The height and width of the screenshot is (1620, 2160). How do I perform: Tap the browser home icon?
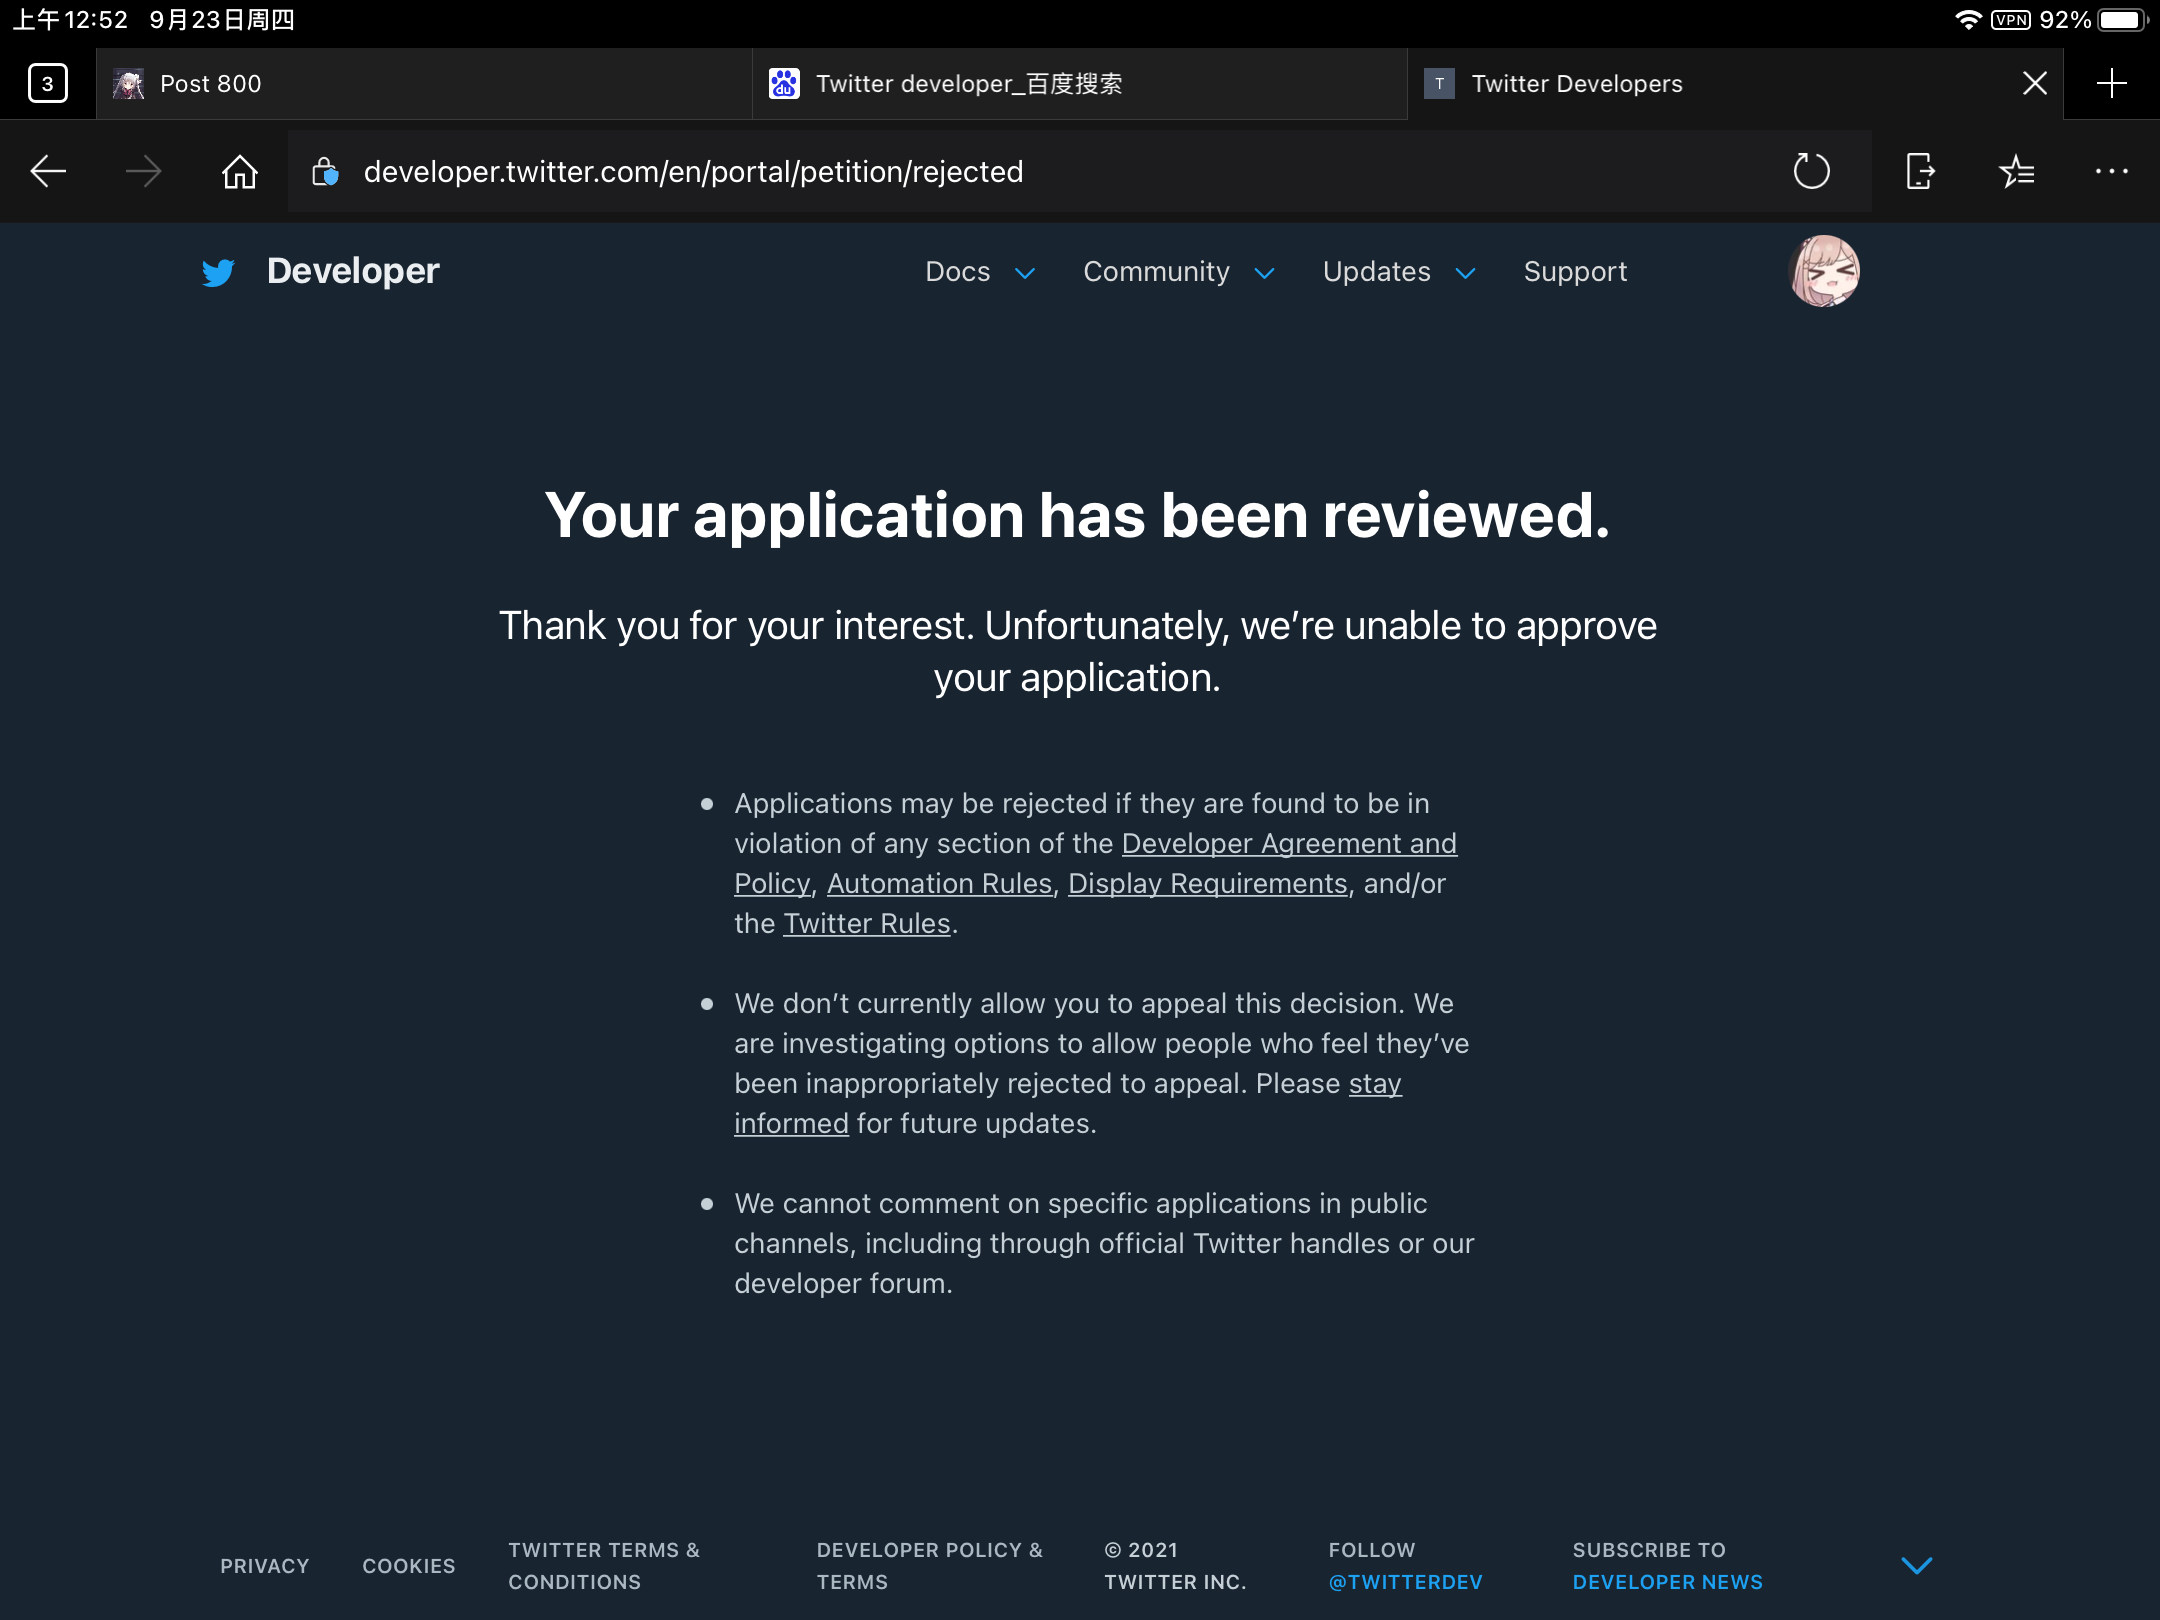[x=240, y=172]
